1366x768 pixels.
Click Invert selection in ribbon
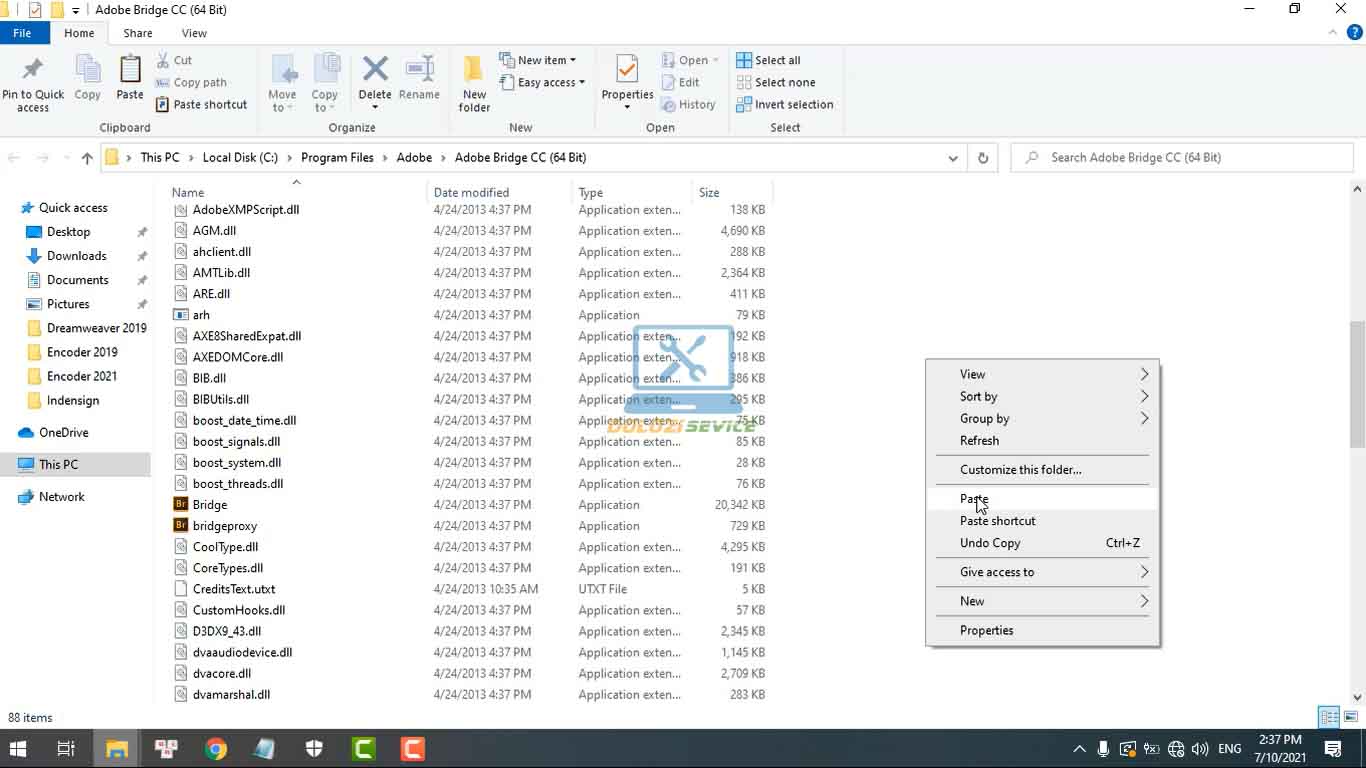tap(784, 104)
